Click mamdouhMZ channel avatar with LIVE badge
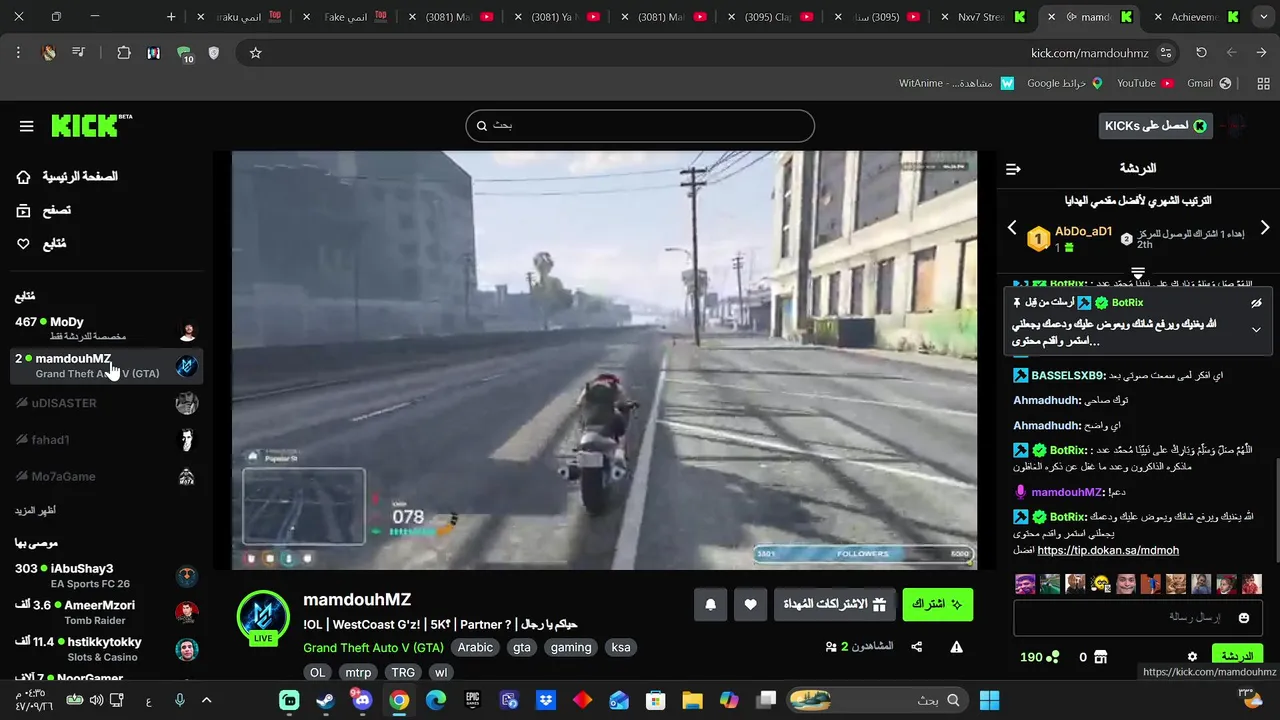The width and height of the screenshot is (1280, 720). click(263, 617)
